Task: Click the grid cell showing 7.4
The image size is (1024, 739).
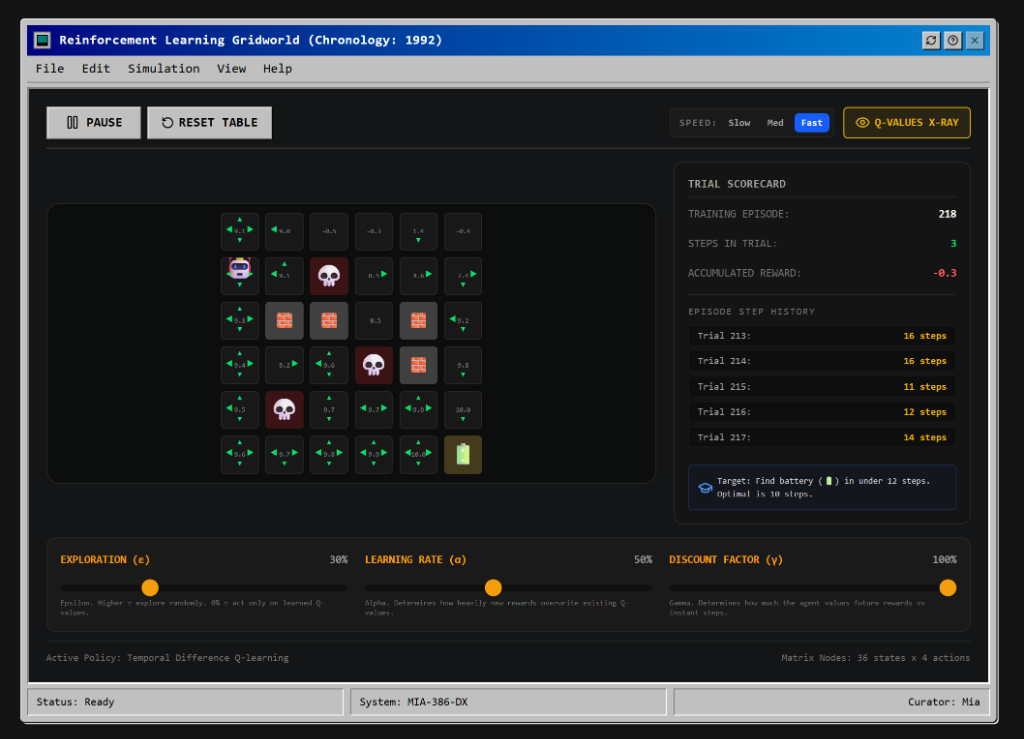Action: 463,276
